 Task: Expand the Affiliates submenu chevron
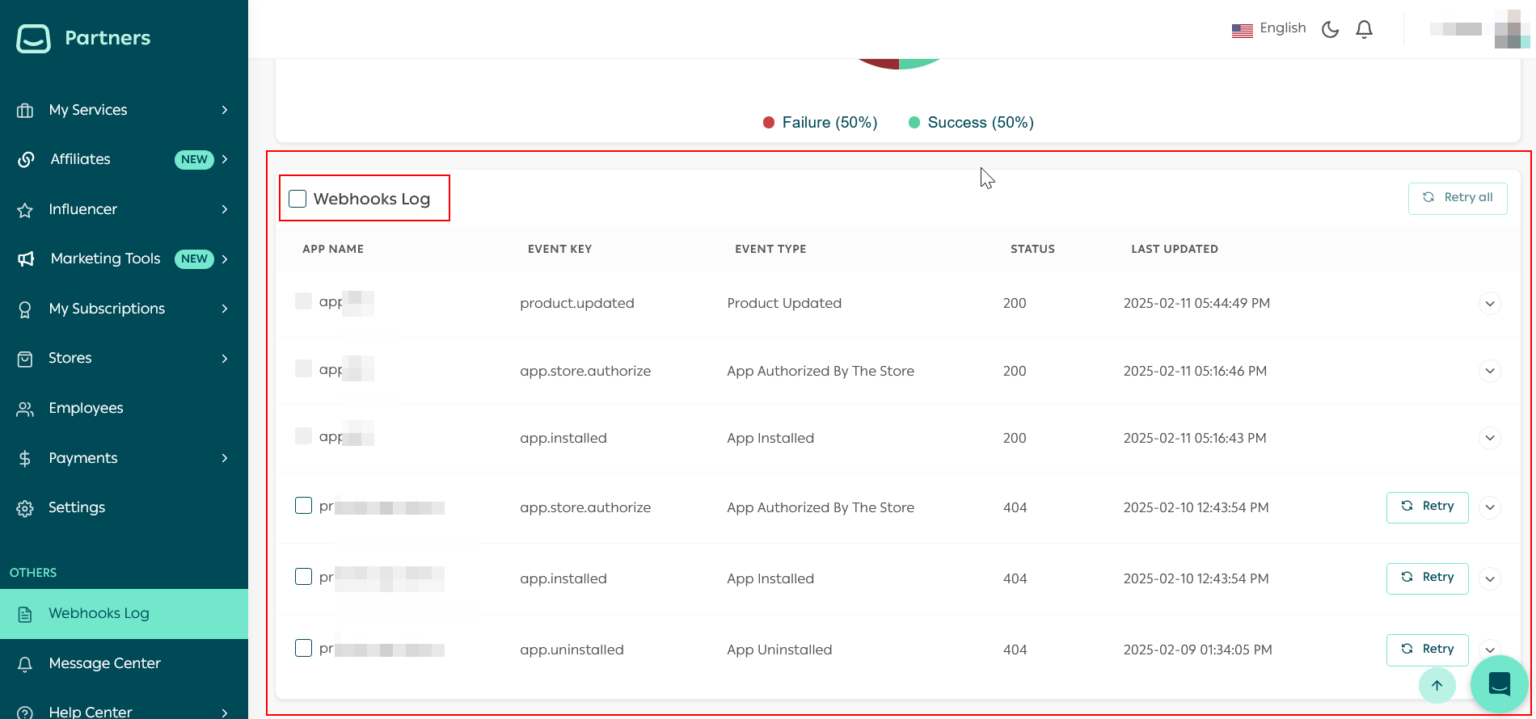[225, 159]
